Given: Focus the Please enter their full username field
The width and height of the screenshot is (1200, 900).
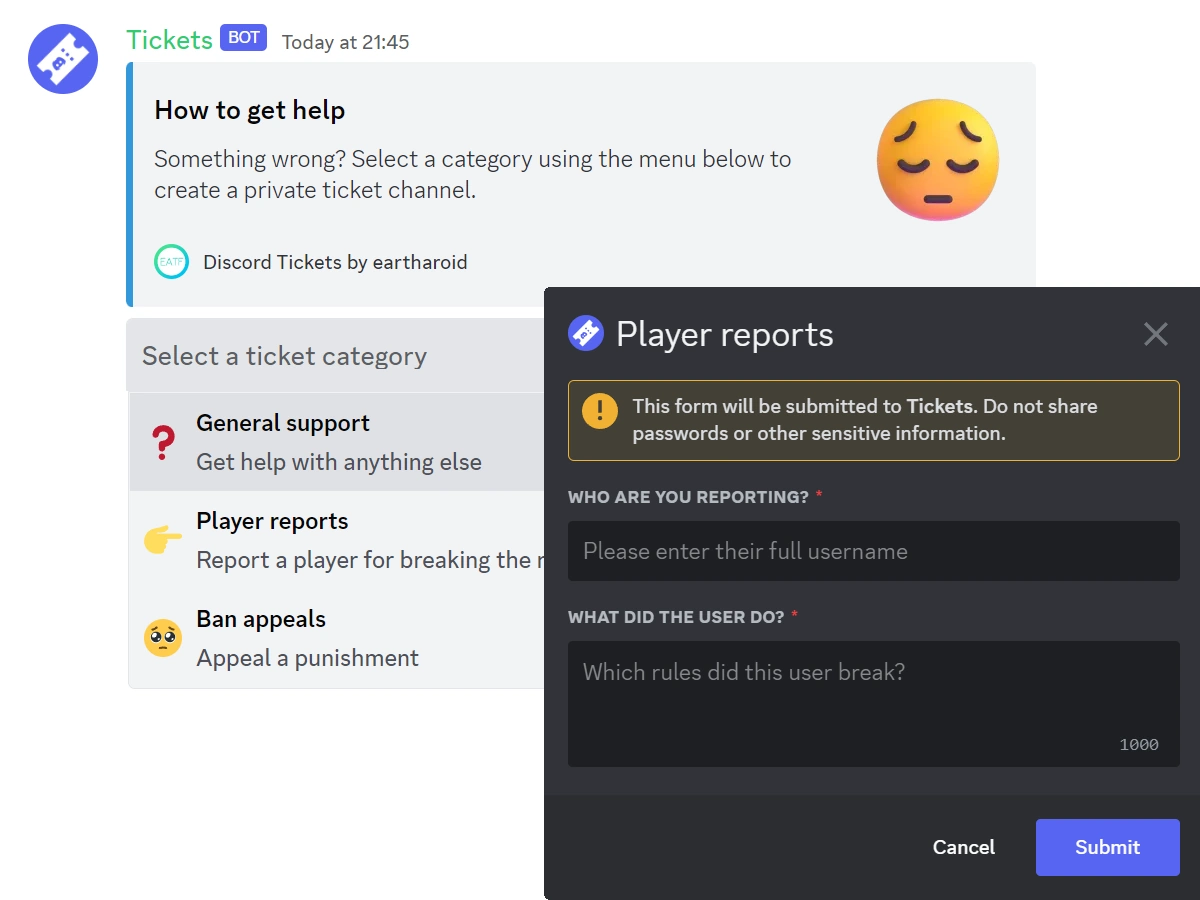Looking at the screenshot, I should pos(873,550).
